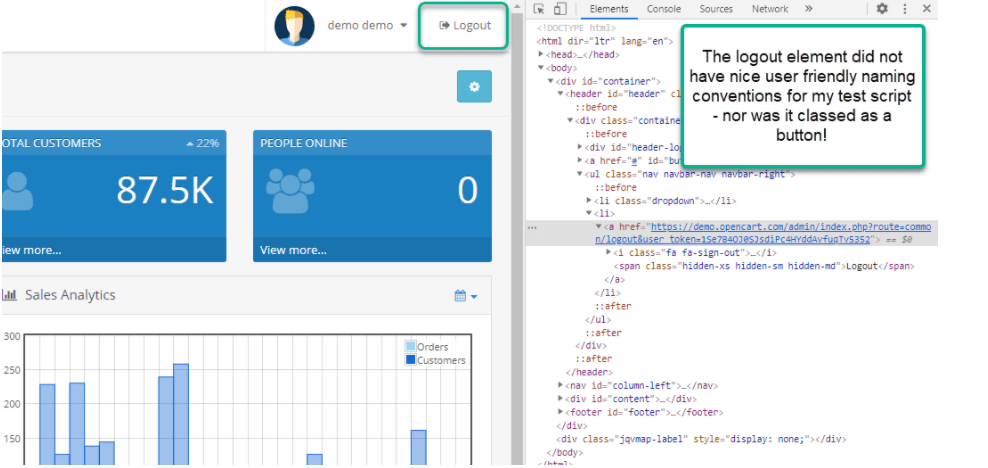Open the demo demo user dropdown
988x468 pixels.
click(x=367, y=25)
